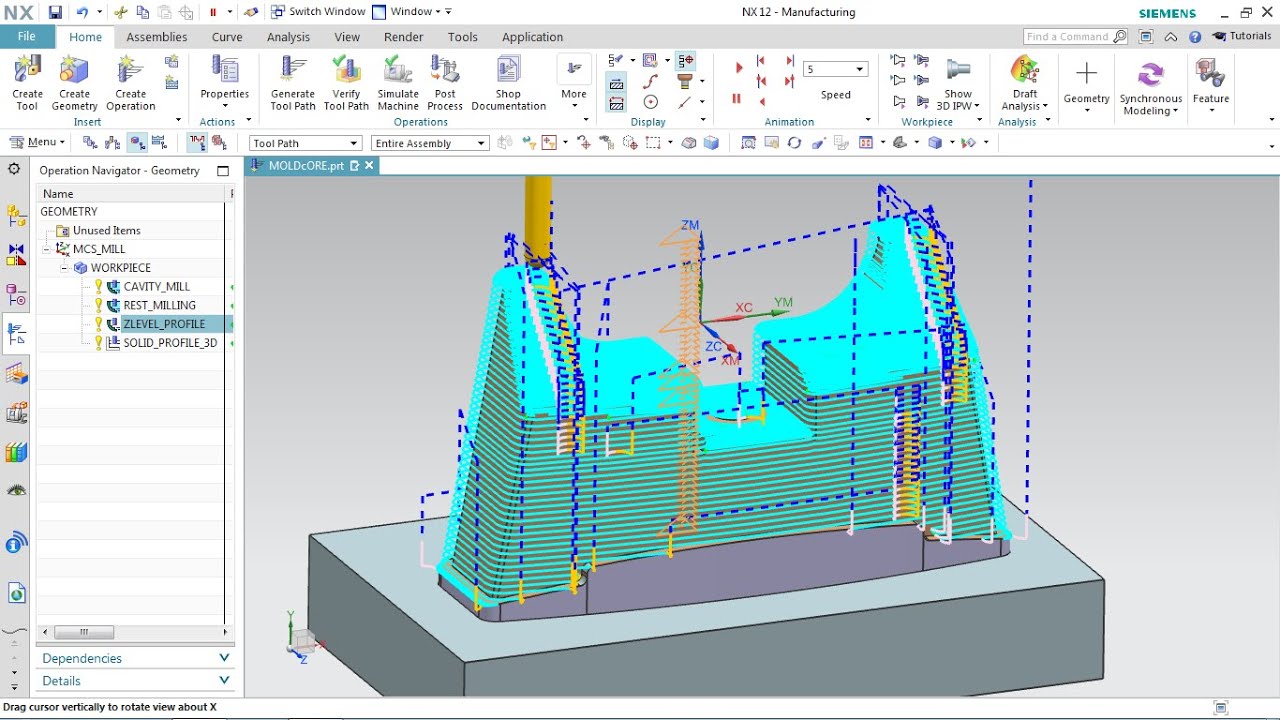1280x720 pixels.
Task: Toggle the highlighted tool path display button
Action: [198, 143]
